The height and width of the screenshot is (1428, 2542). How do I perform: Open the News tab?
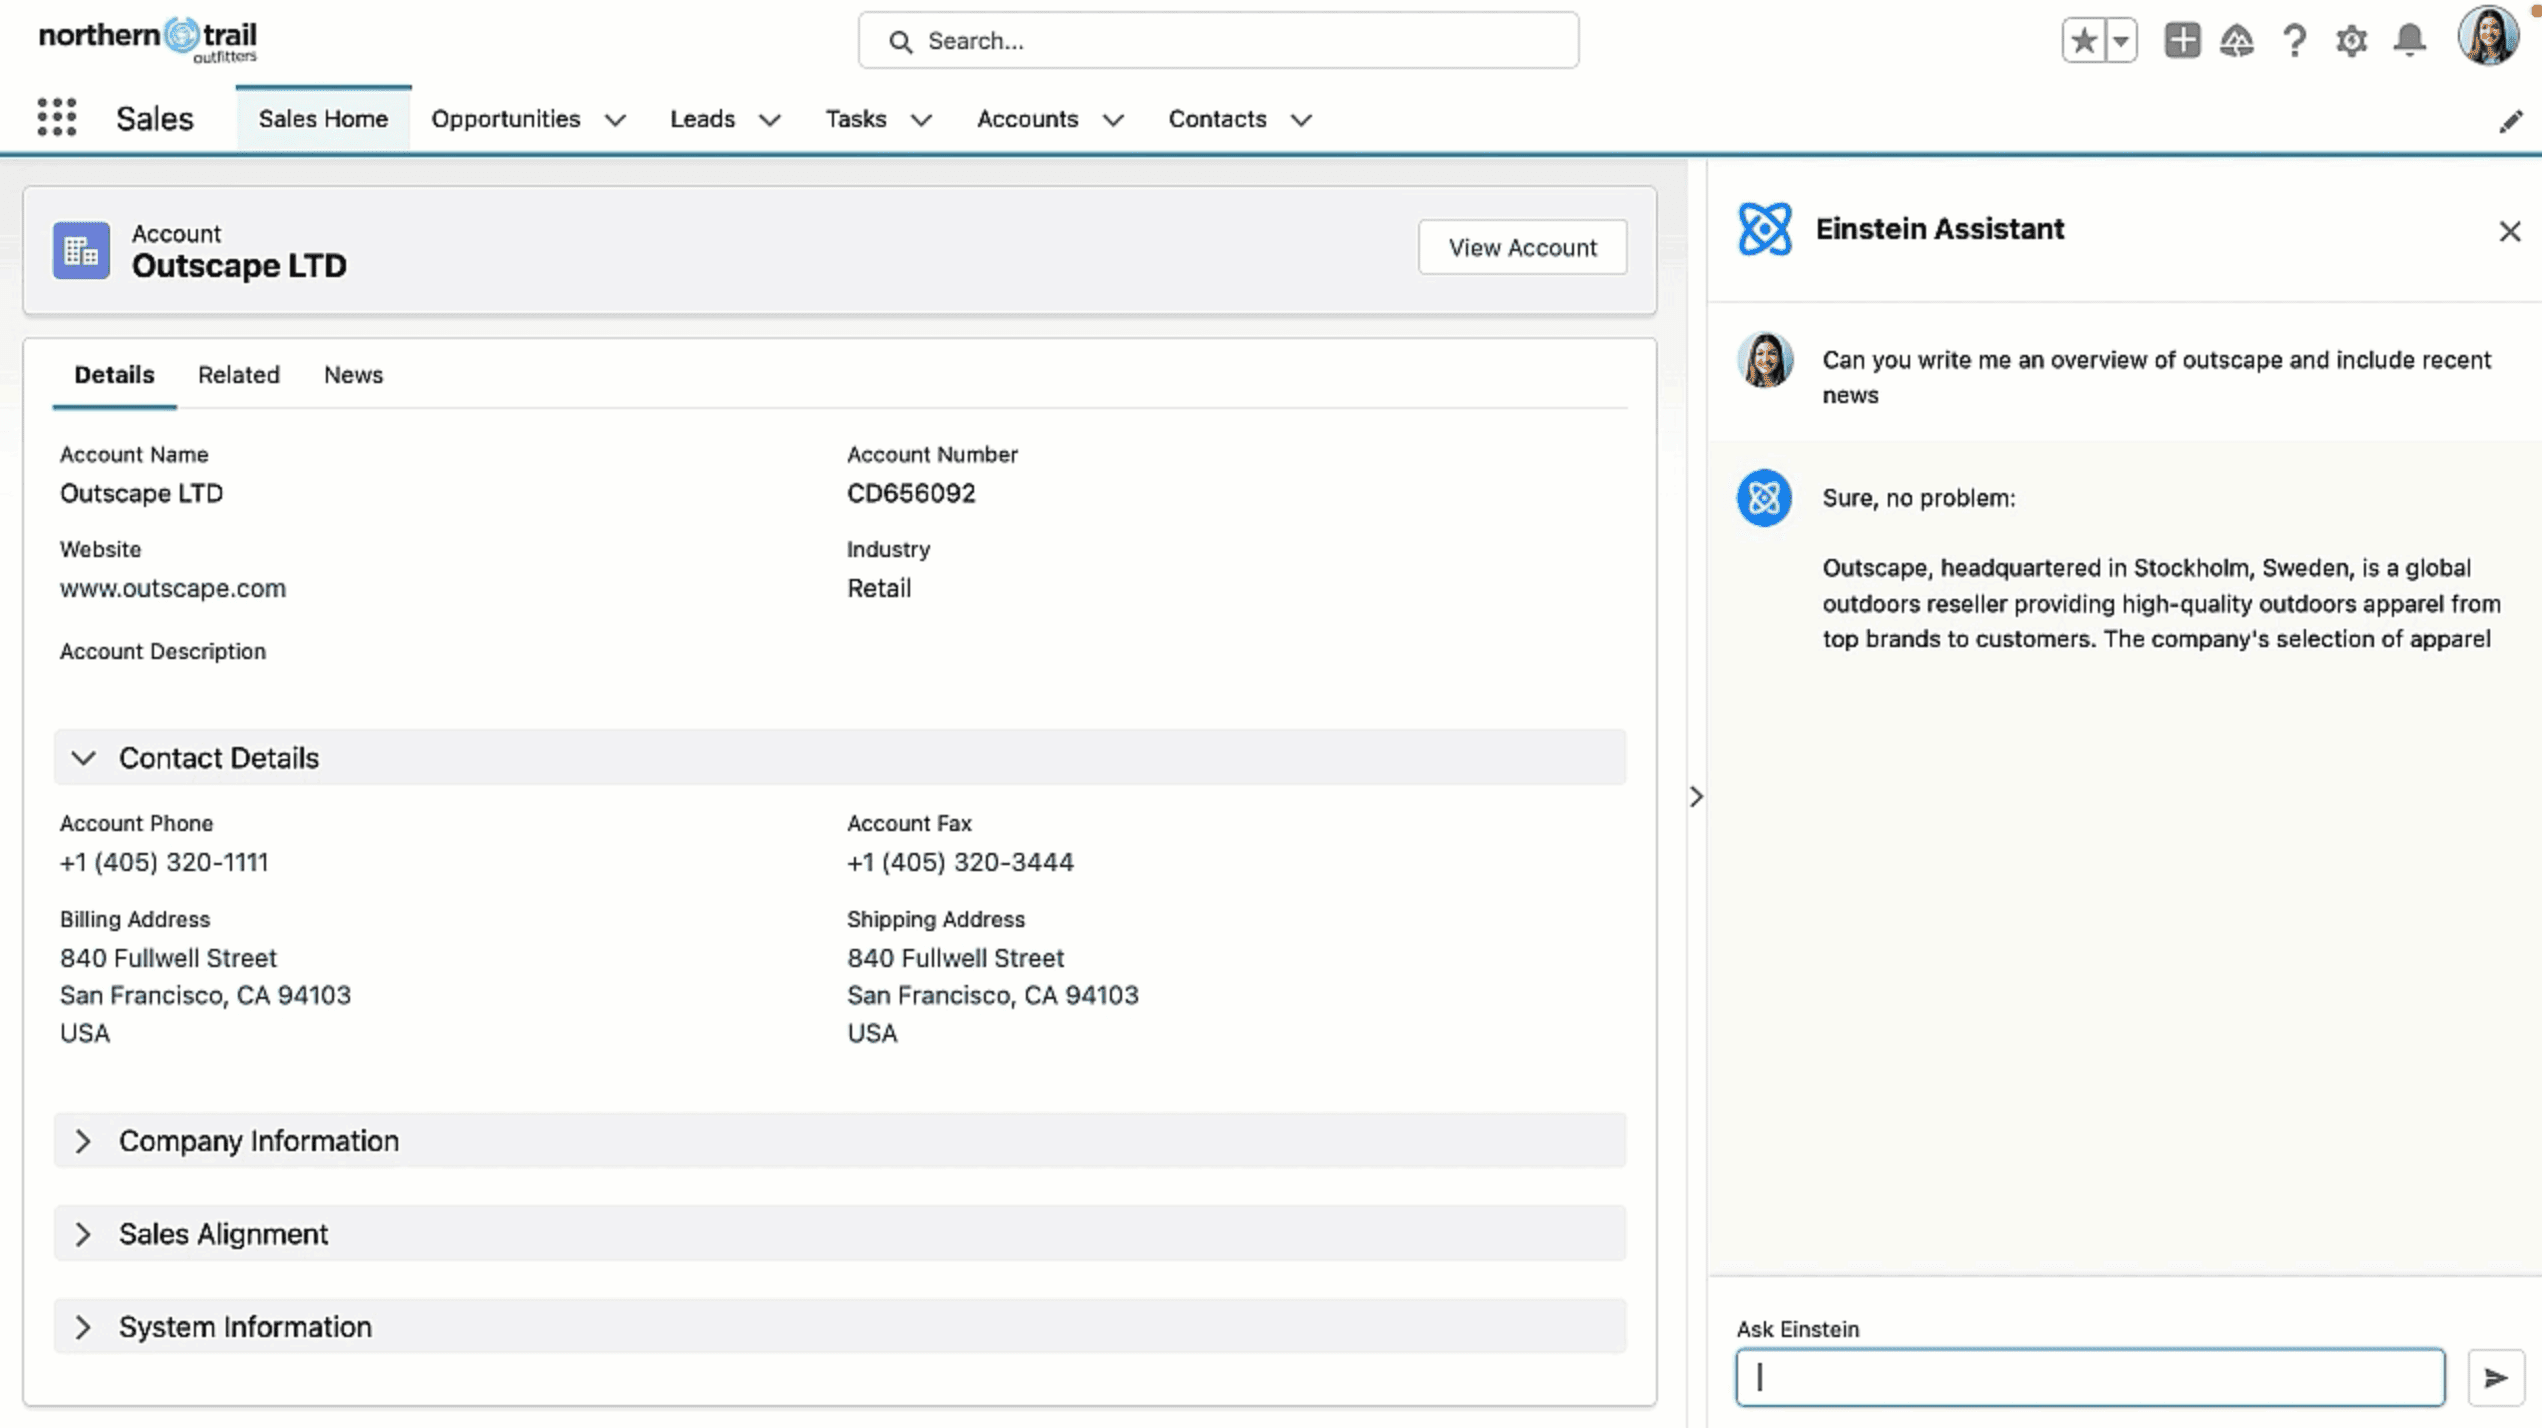click(x=353, y=374)
